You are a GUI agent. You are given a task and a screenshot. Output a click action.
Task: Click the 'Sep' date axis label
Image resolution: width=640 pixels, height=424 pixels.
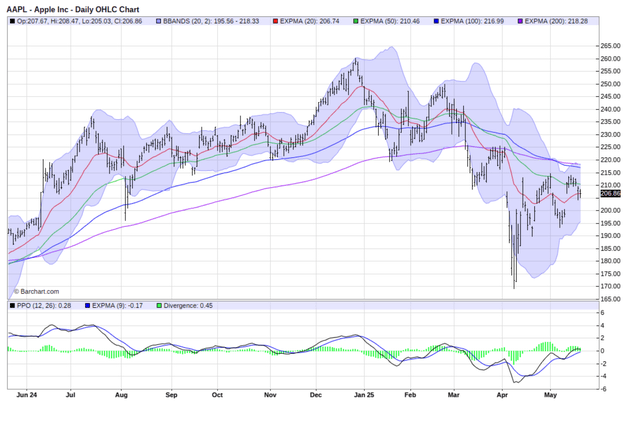(171, 395)
